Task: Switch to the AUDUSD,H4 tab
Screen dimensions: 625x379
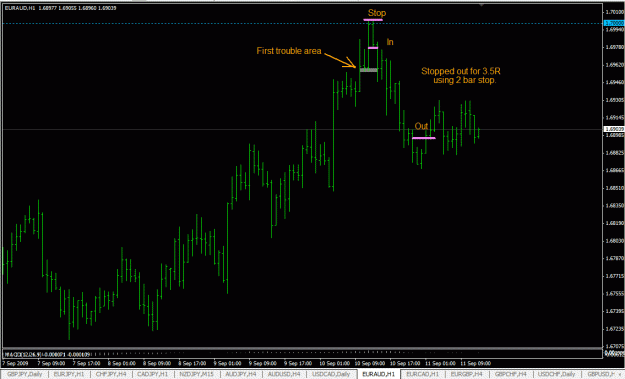Action: coord(284,374)
